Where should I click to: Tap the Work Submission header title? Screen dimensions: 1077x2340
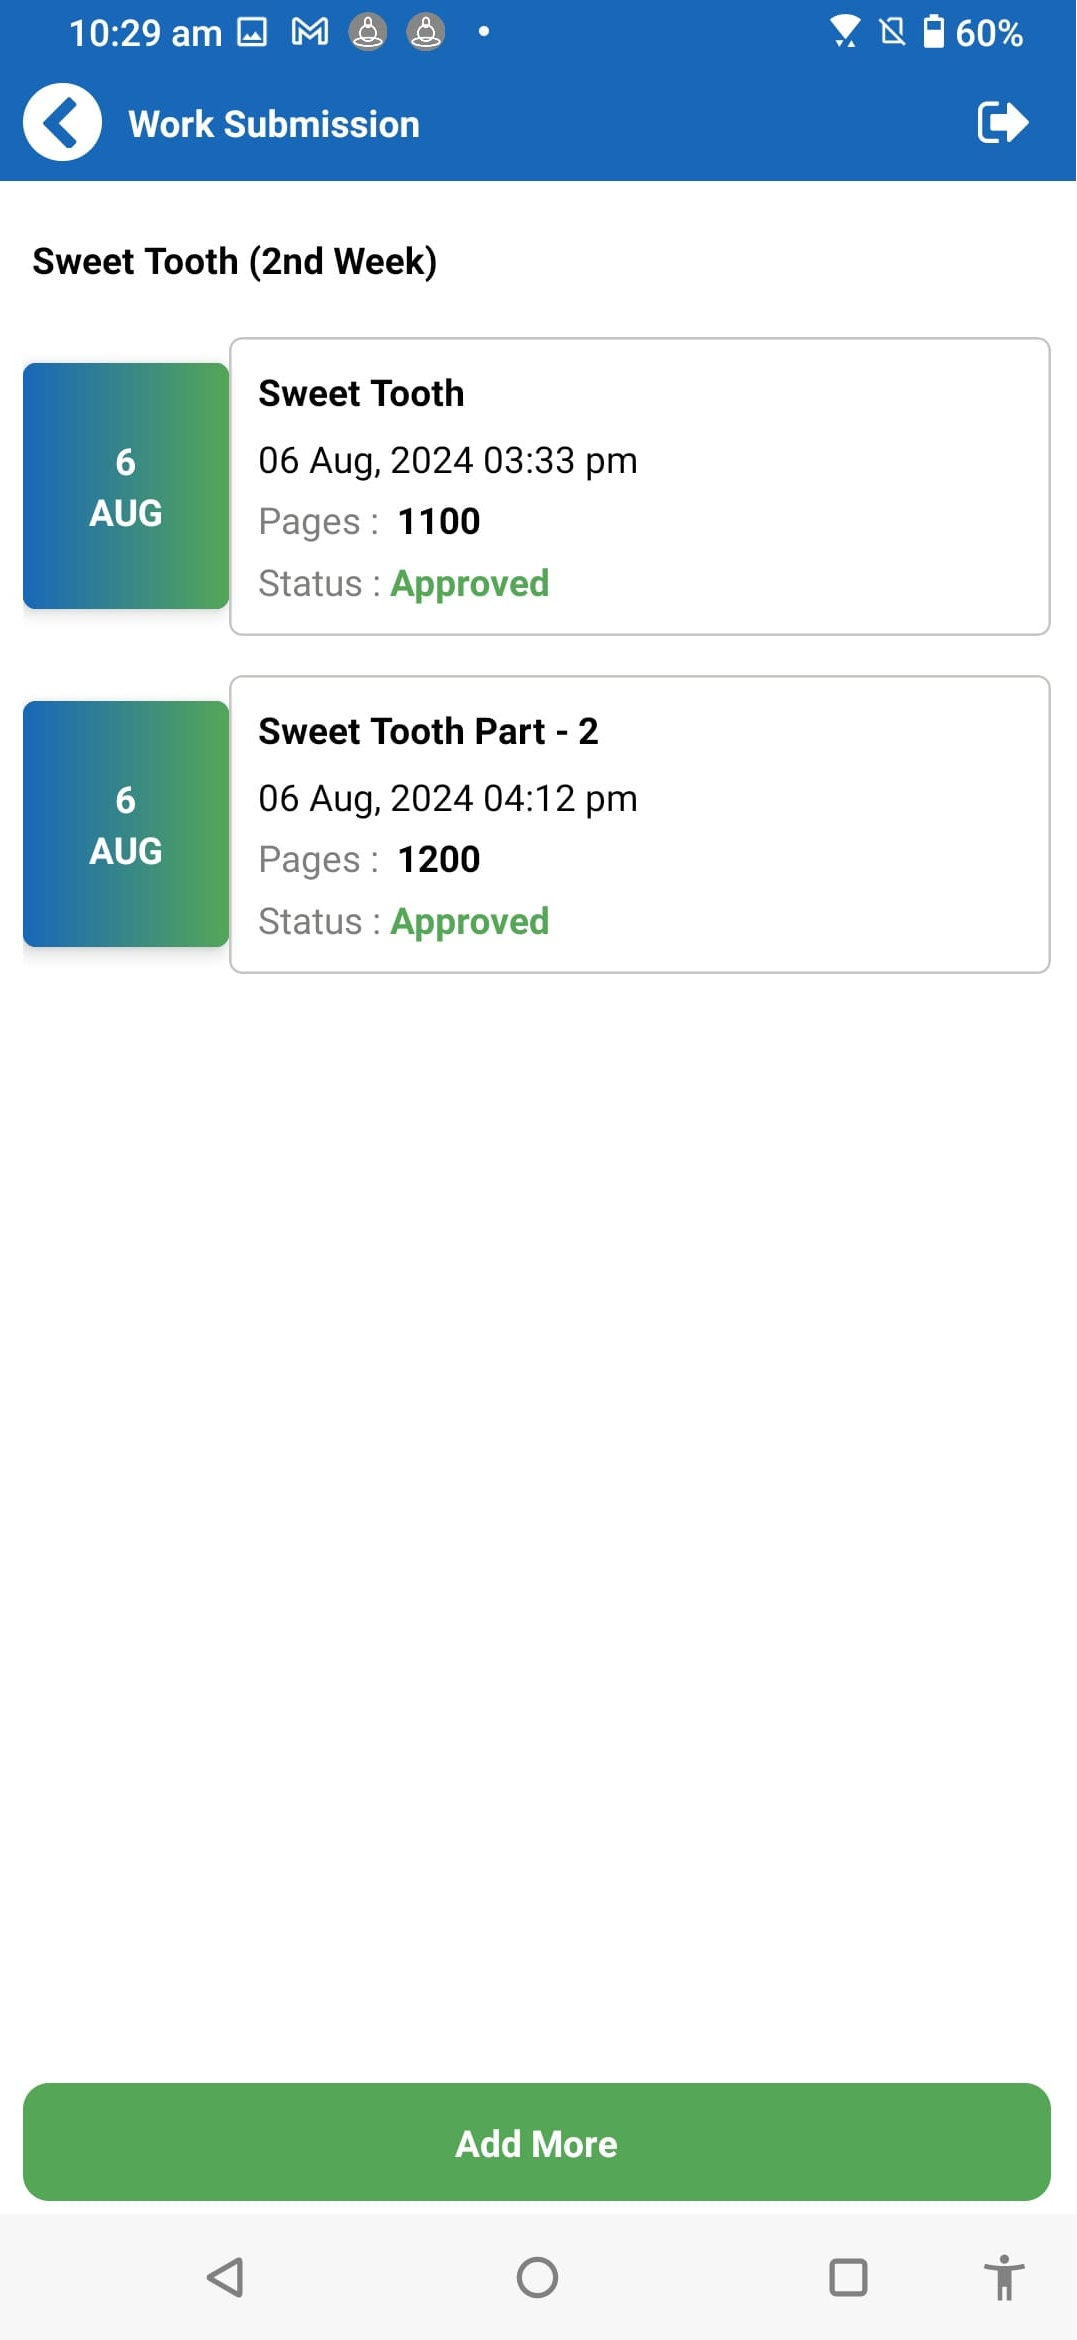(x=274, y=124)
